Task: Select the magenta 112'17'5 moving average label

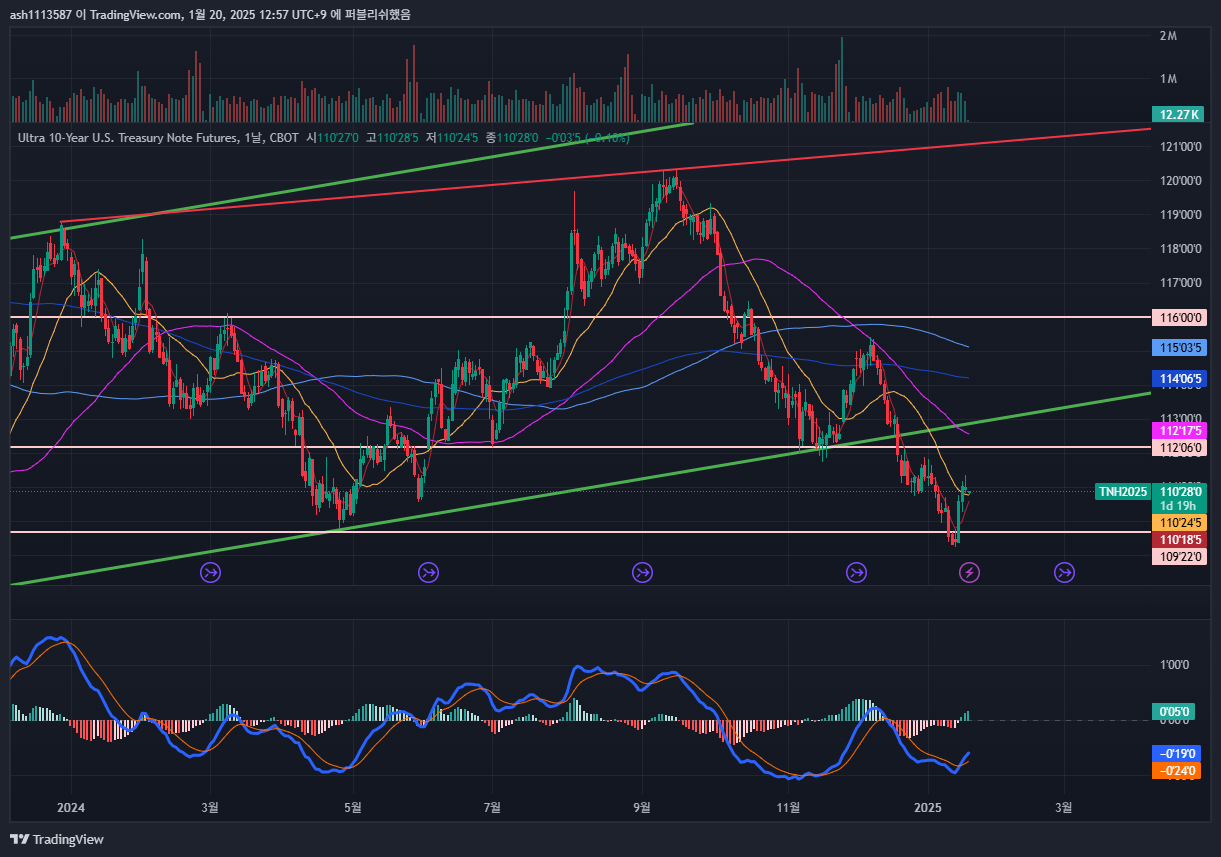Action: point(1180,430)
